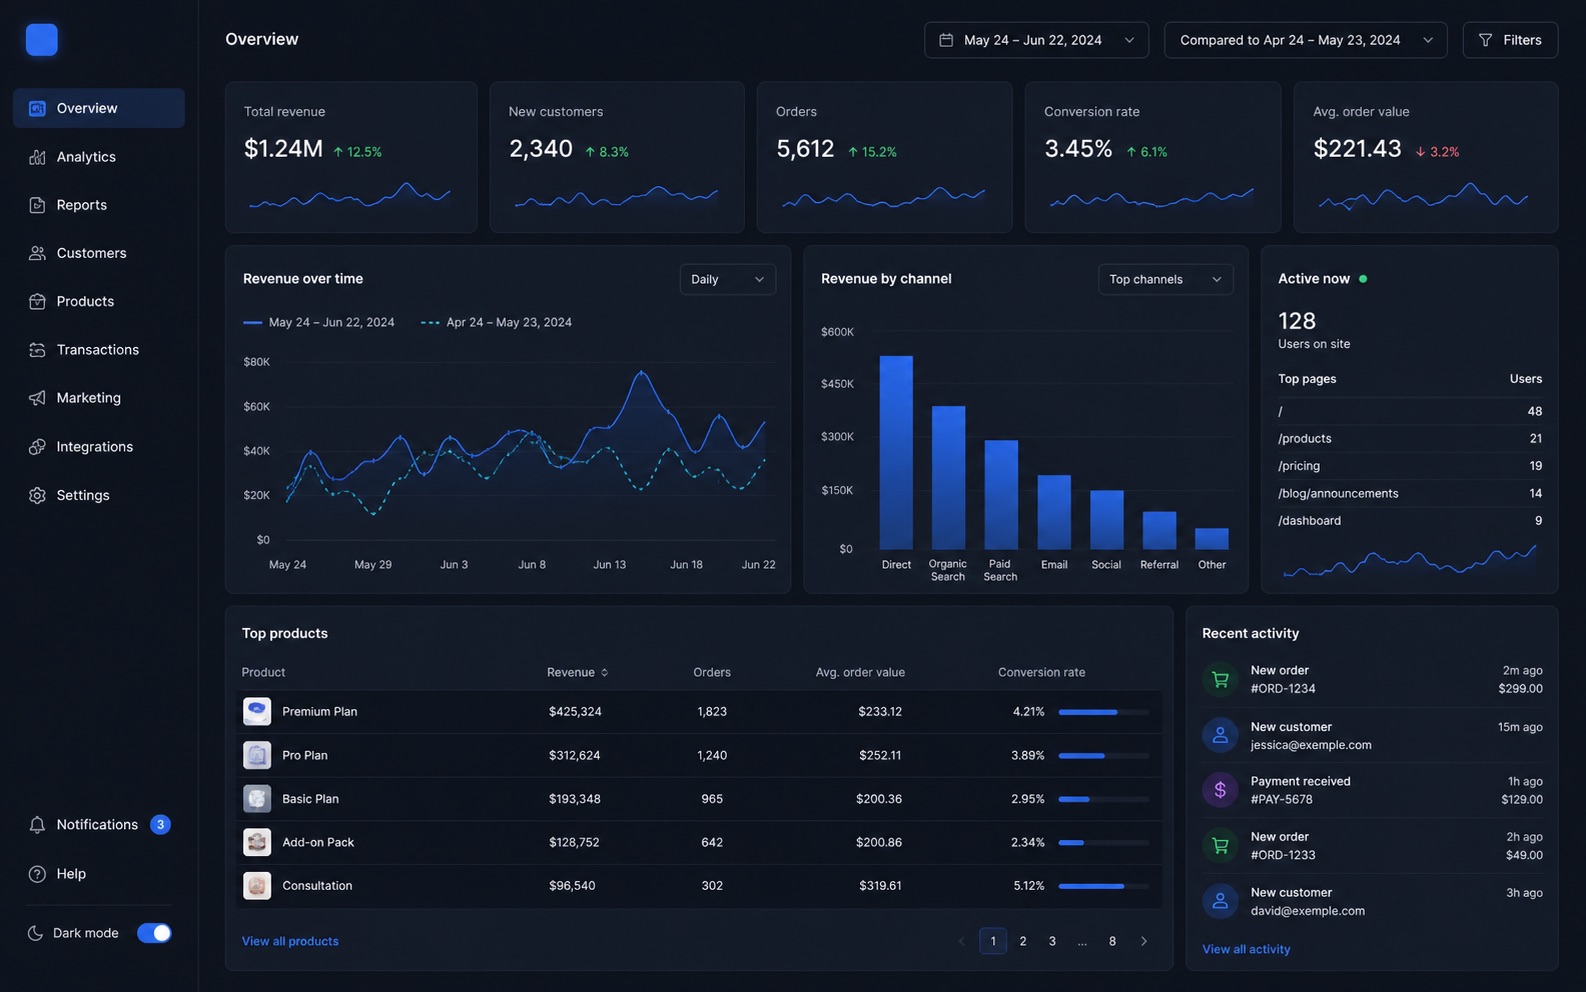Click Consultation conversion rate progress bar
The width and height of the screenshot is (1586, 992).
click(x=1104, y=886)
